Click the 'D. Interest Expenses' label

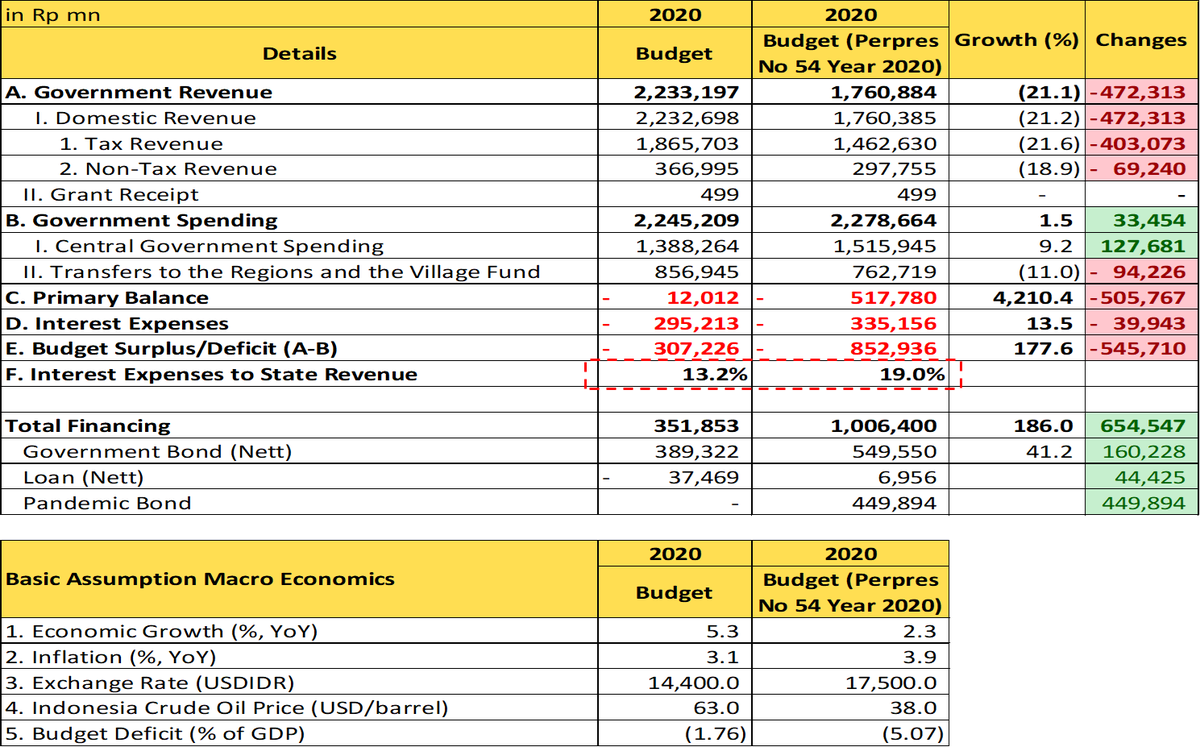[x=117, y=324]
